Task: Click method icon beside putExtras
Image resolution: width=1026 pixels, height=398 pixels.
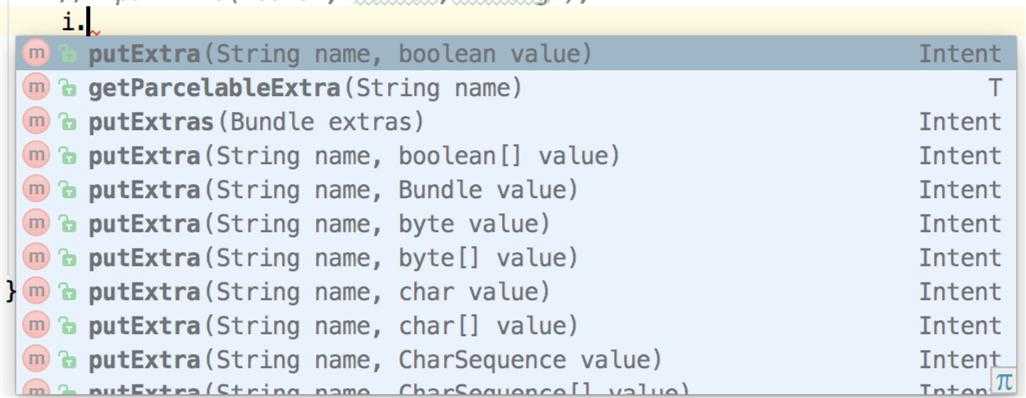Action: 36,120
